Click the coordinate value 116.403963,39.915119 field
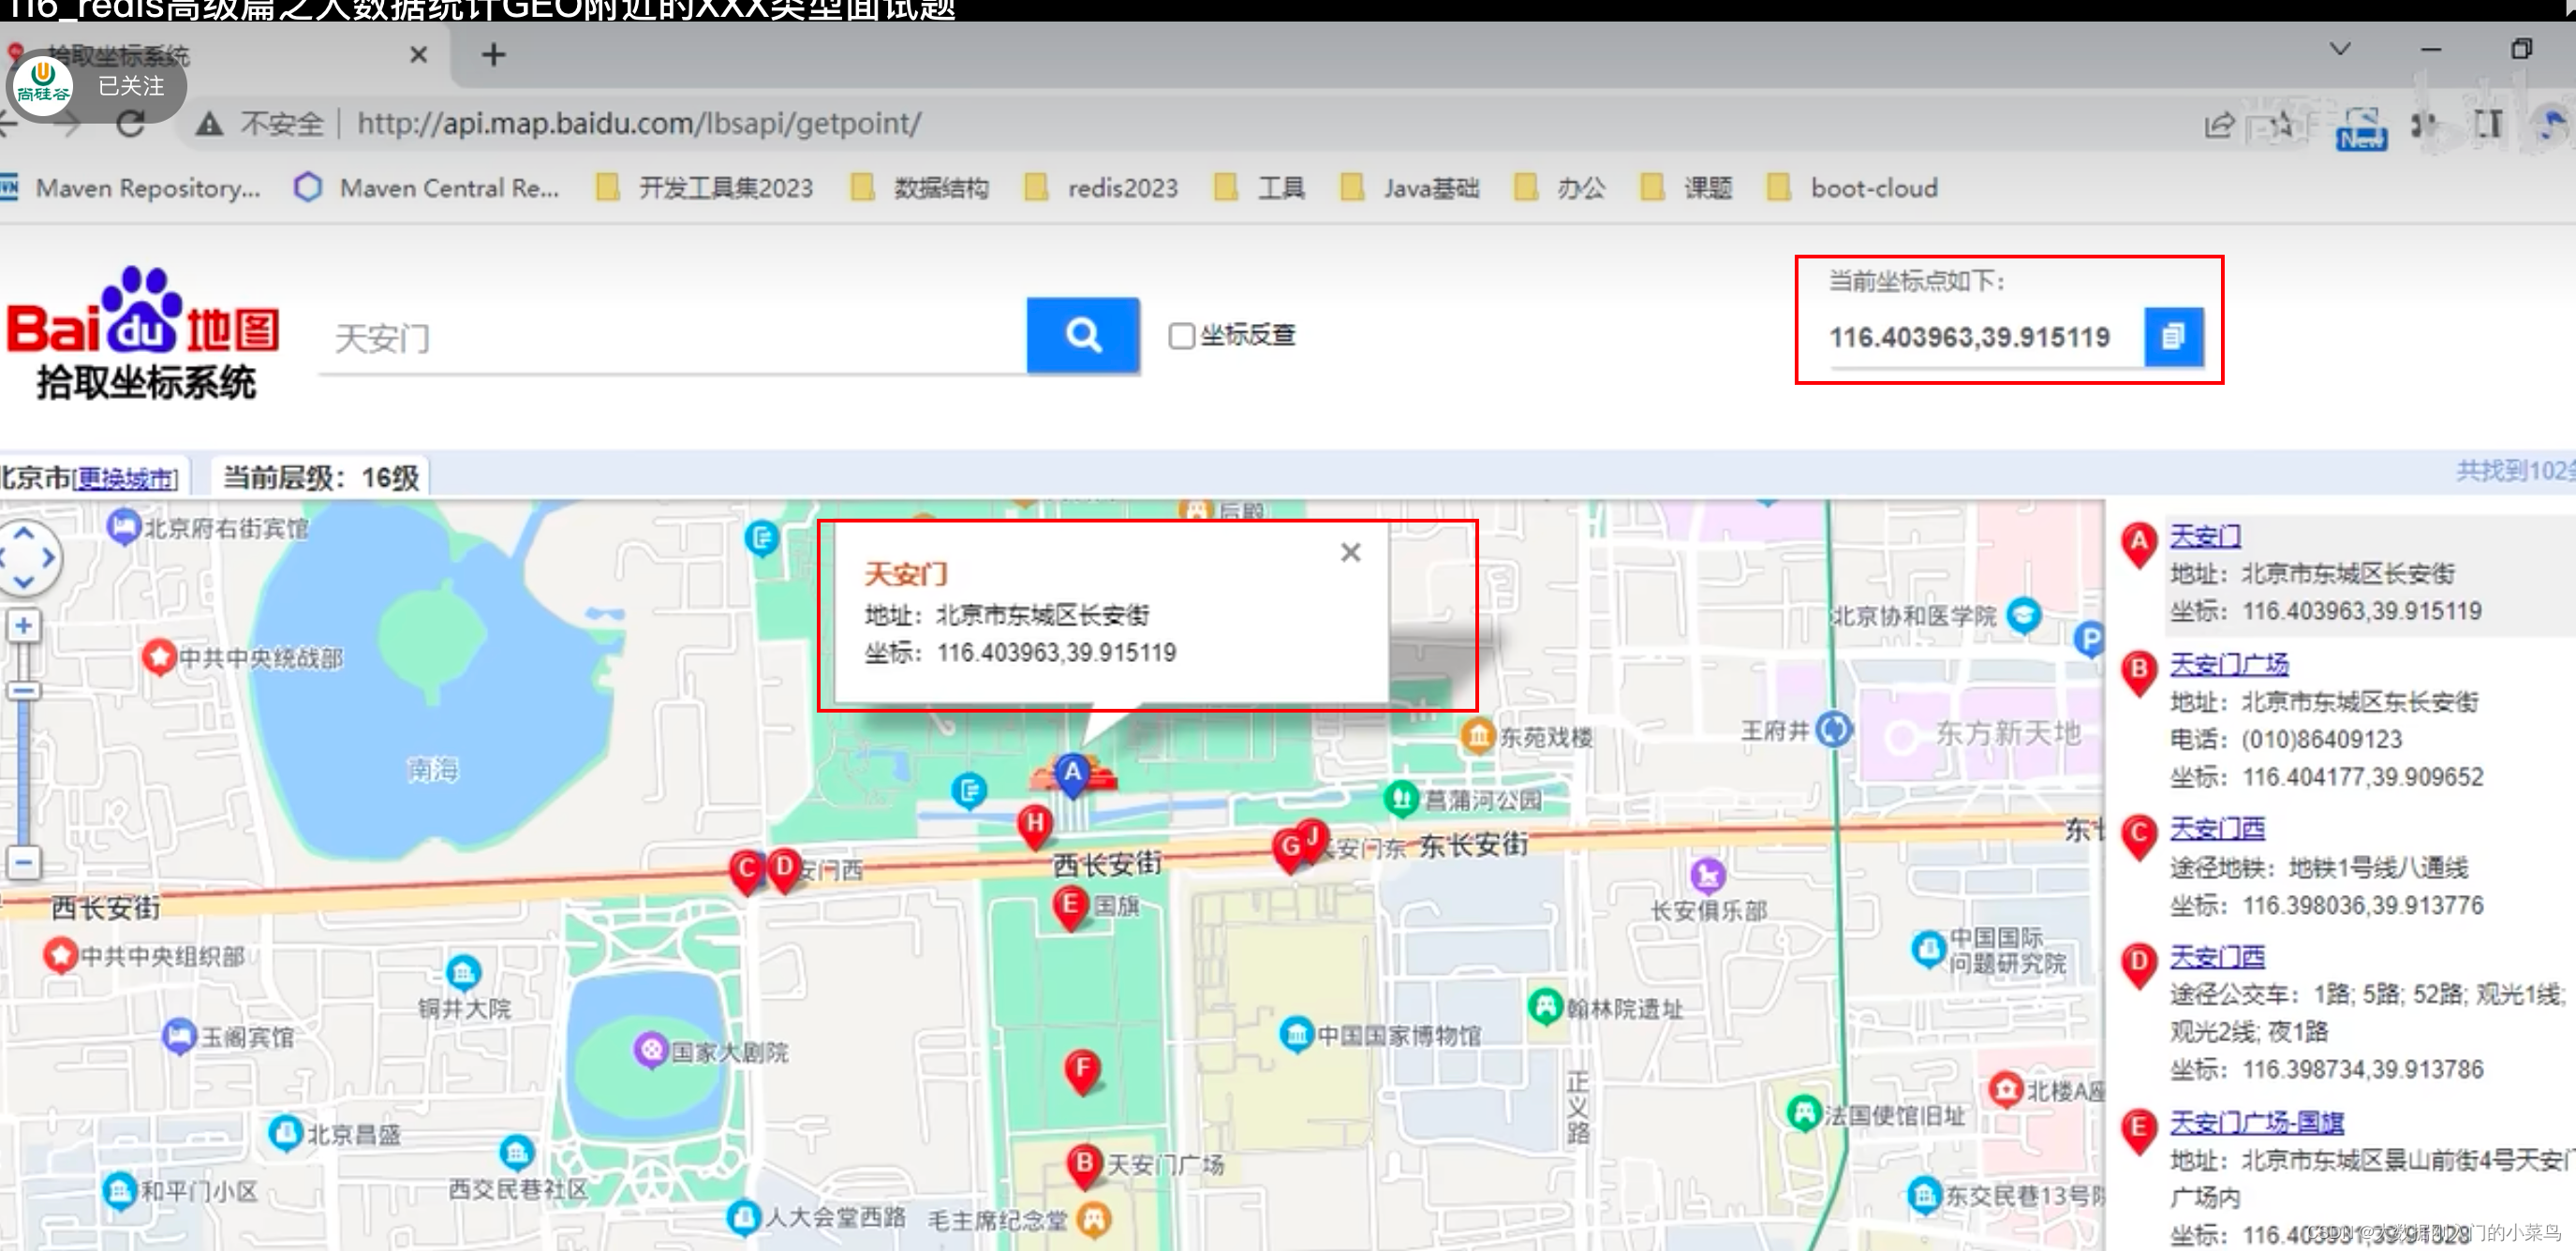Image resolution: width=2576 pixels, height=1251 pixels. 1969,337
